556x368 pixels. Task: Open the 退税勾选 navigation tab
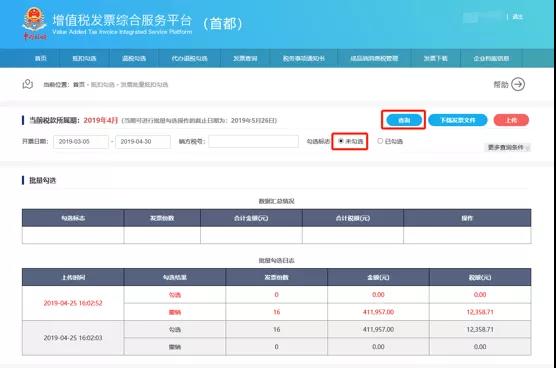[134, 58]
